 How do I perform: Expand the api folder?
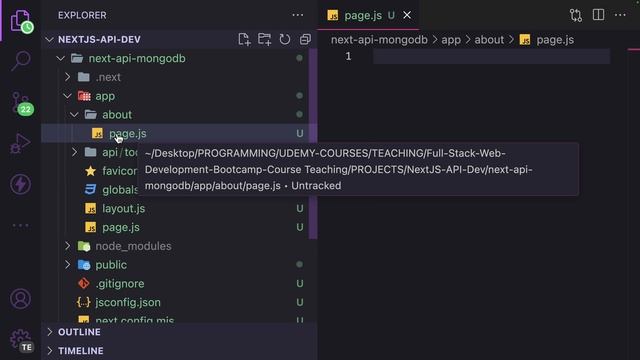pos(74,152)
